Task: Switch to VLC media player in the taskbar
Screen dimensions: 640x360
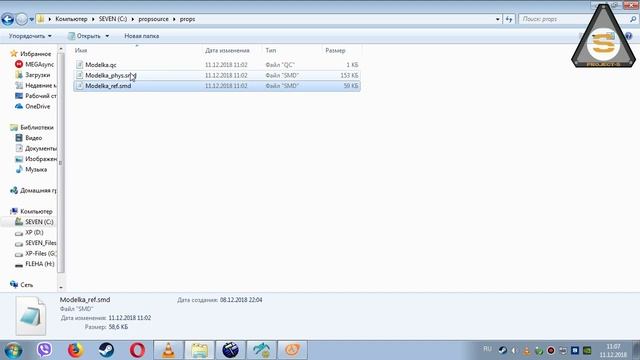Action: tap(168, 350)
